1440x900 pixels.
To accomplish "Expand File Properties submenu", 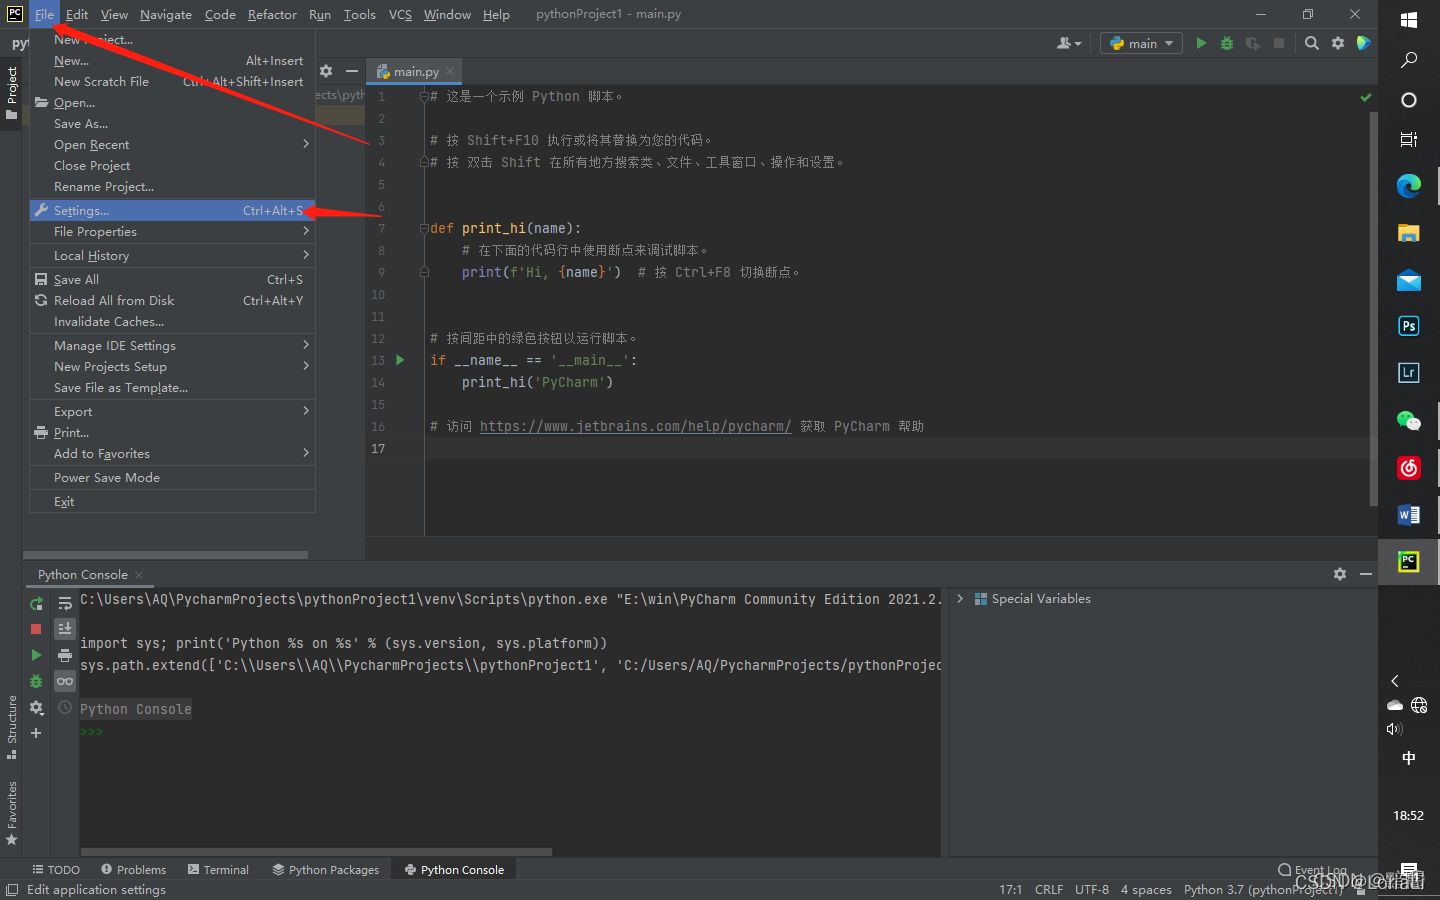I will [x=172, y=231].
